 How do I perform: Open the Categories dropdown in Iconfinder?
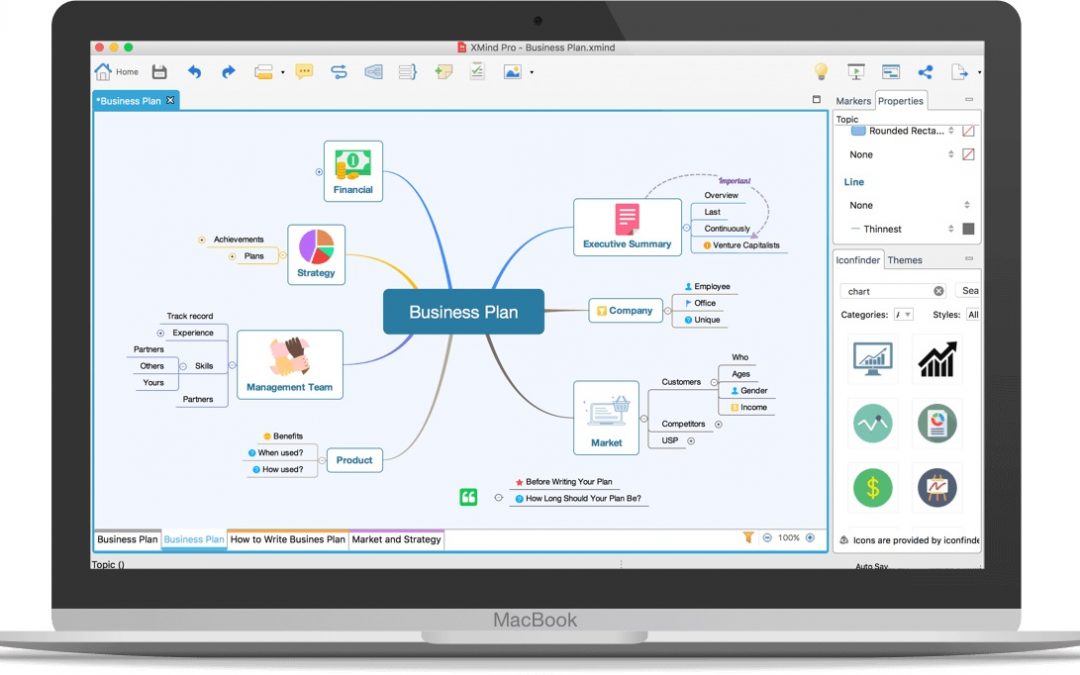(904, 315)
